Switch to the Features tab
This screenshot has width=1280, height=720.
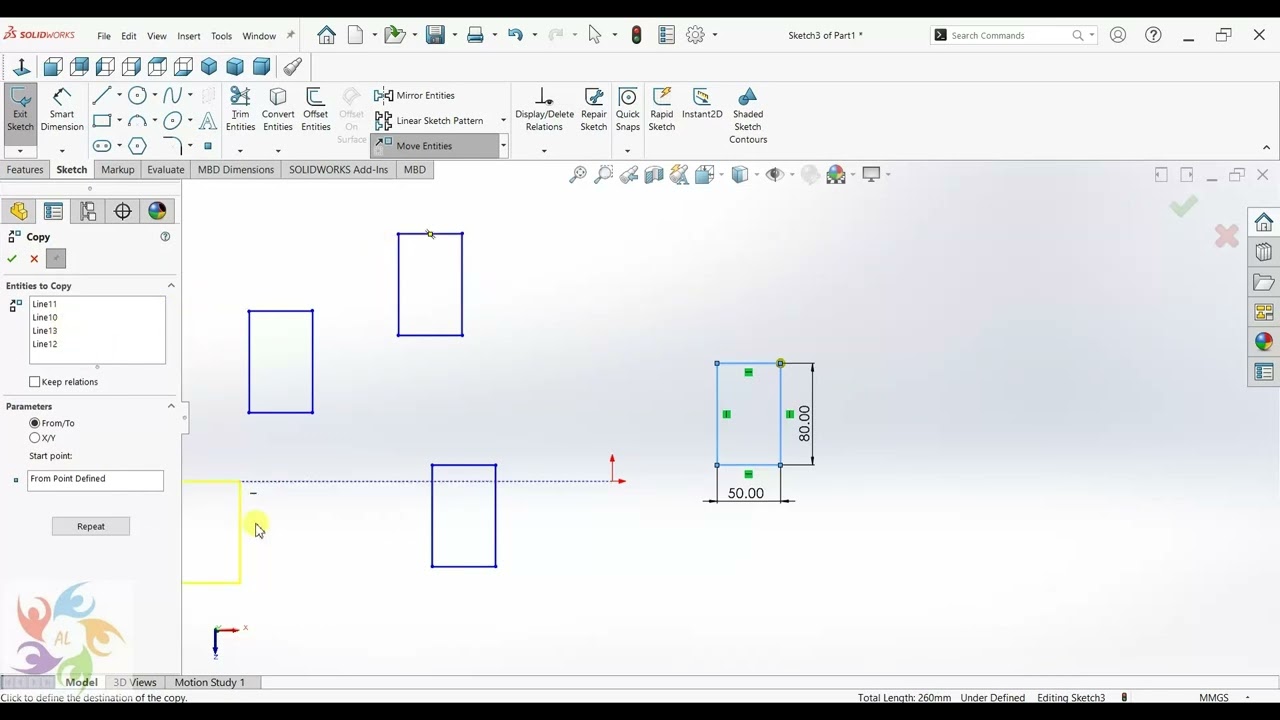pyautogui.click(x=25, y=170)
